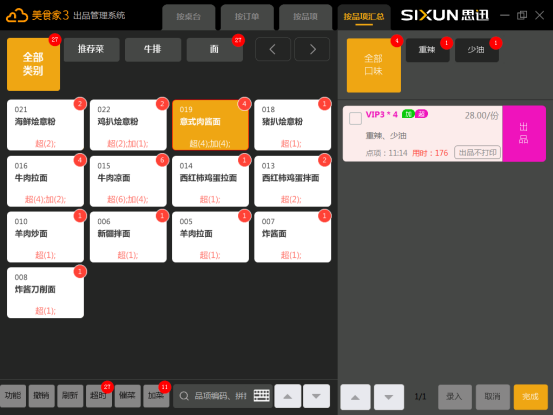The width and height of the screenshot is (553, 415).
Task: Click the dish list page-up arrow
Action: (288, 396)
